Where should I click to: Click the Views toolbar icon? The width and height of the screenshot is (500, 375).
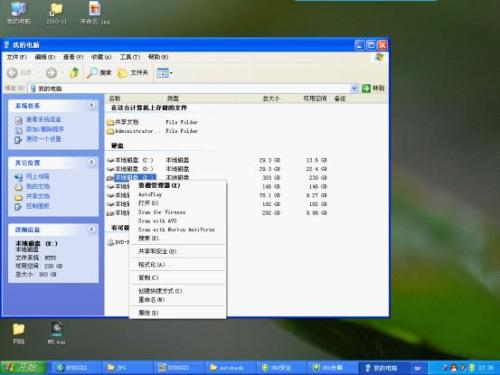(163, 73)
